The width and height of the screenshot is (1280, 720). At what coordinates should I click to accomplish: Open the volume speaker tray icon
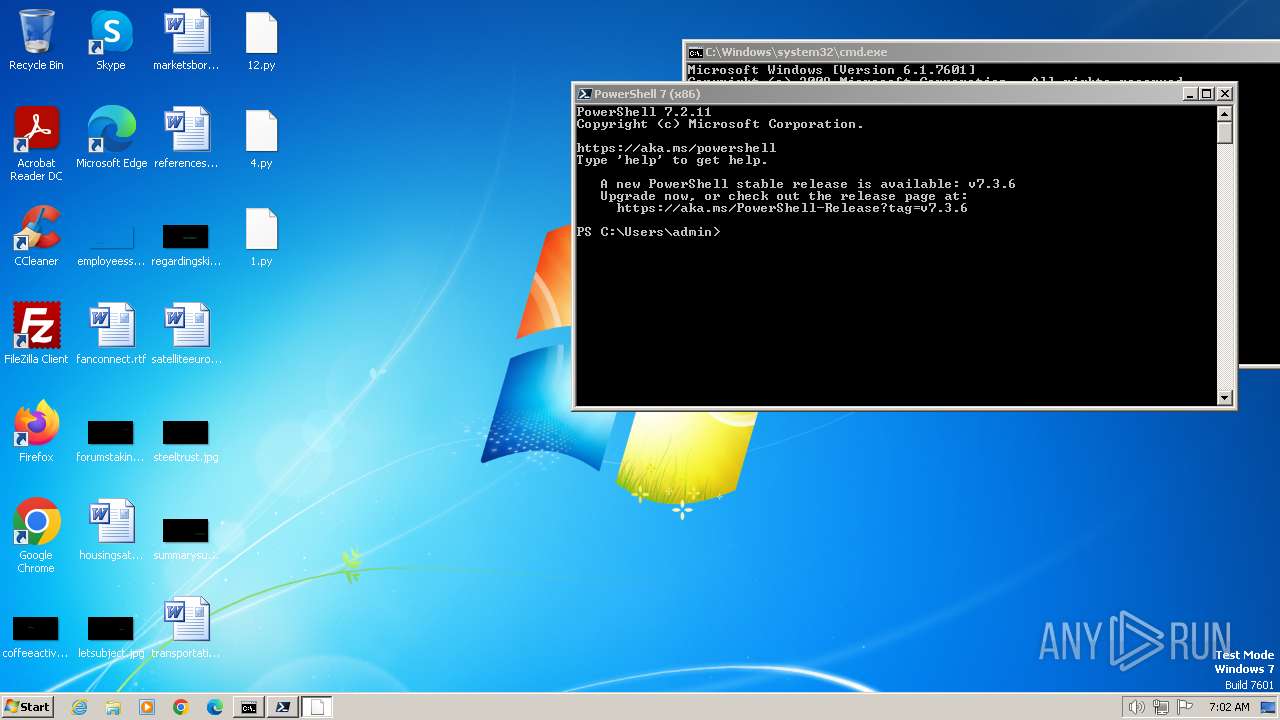1136,707
